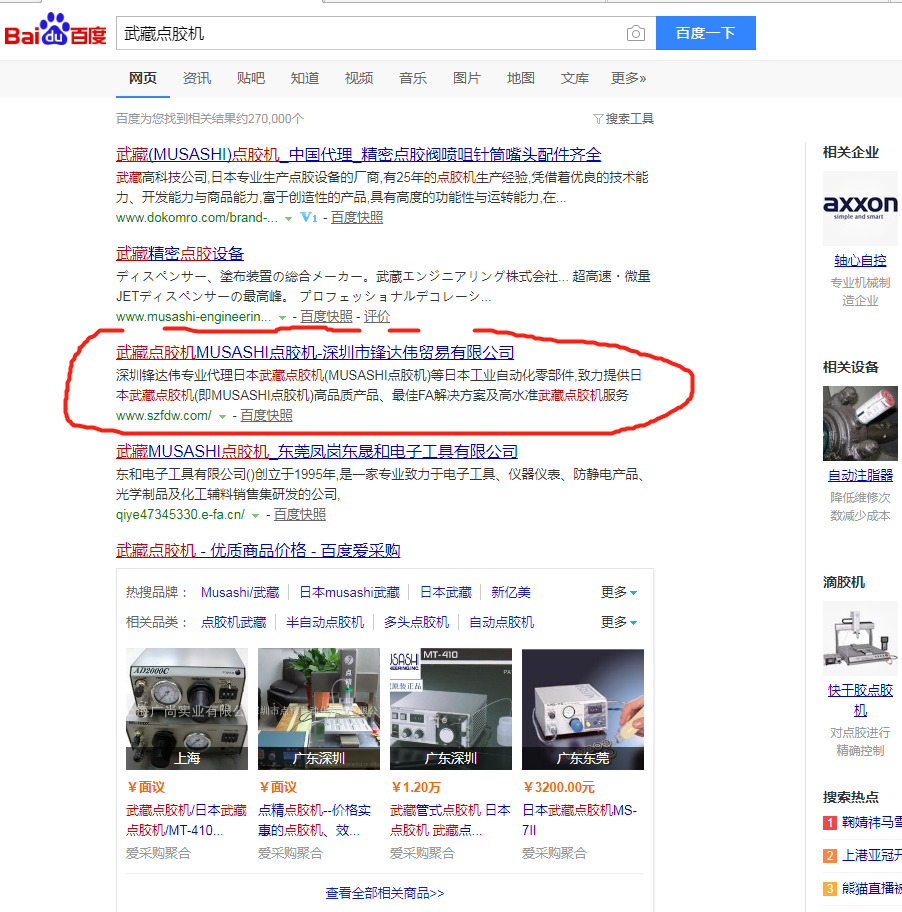Open the 上海 AD2000C product image

(187, 709)
